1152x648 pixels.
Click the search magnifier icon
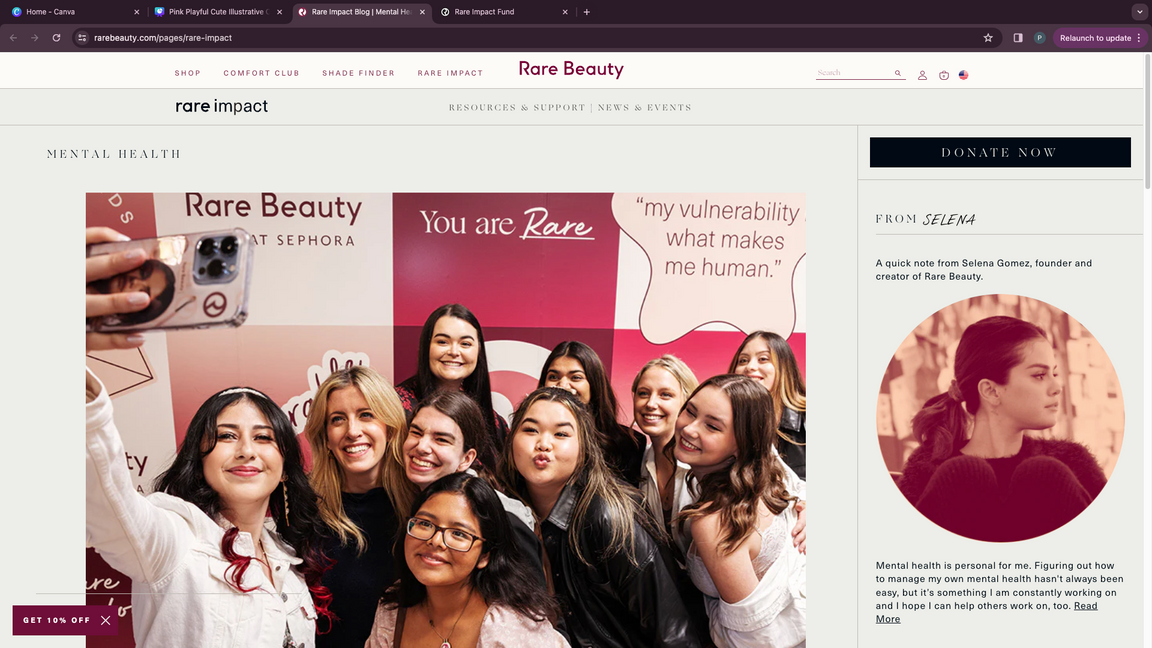898,73
